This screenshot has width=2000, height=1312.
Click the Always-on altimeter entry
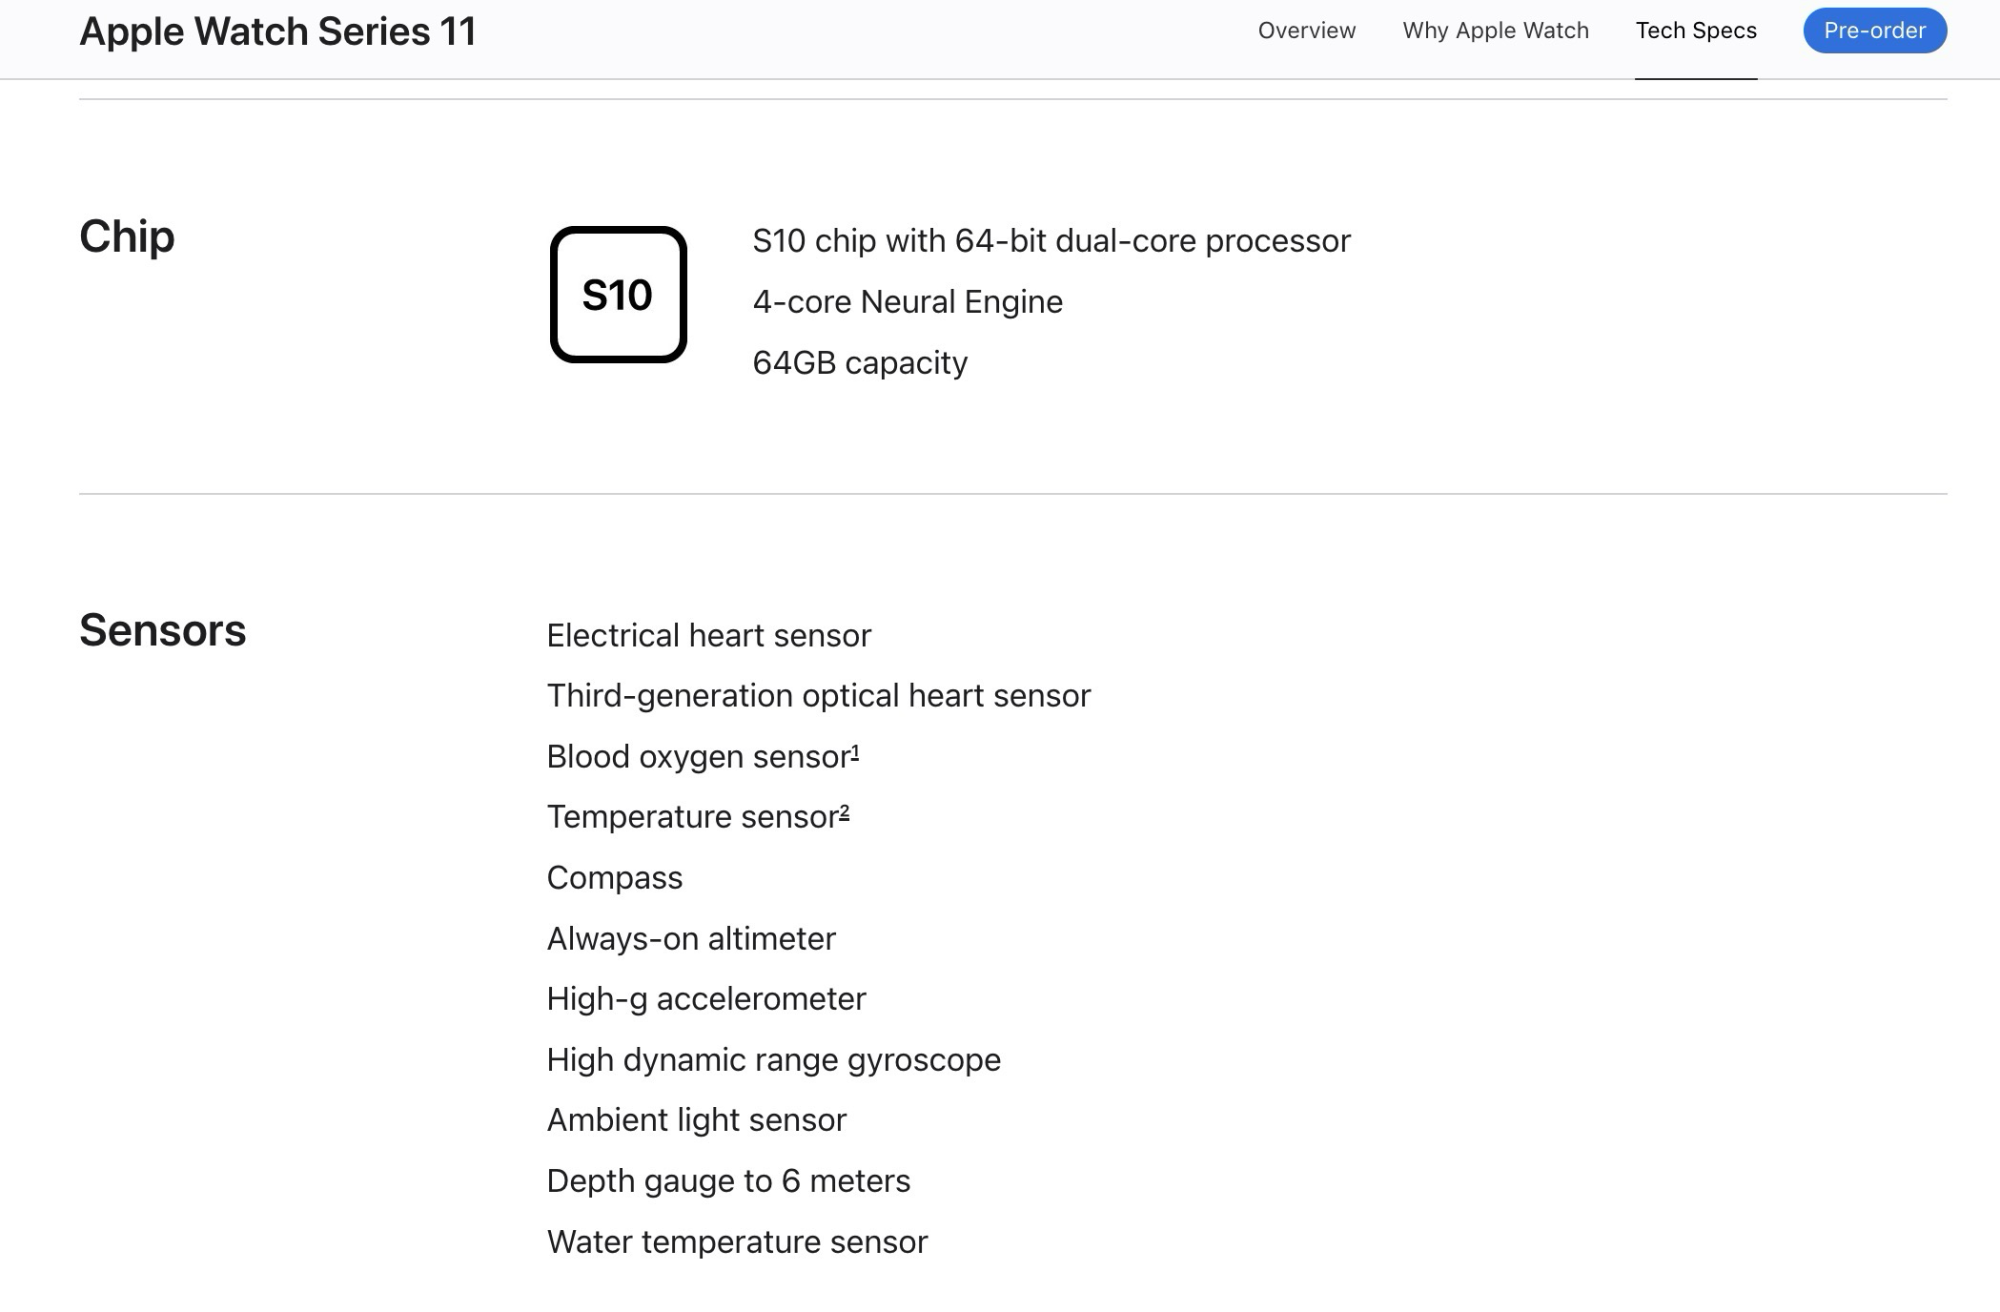pyautogui.click(x=690, y=939)
